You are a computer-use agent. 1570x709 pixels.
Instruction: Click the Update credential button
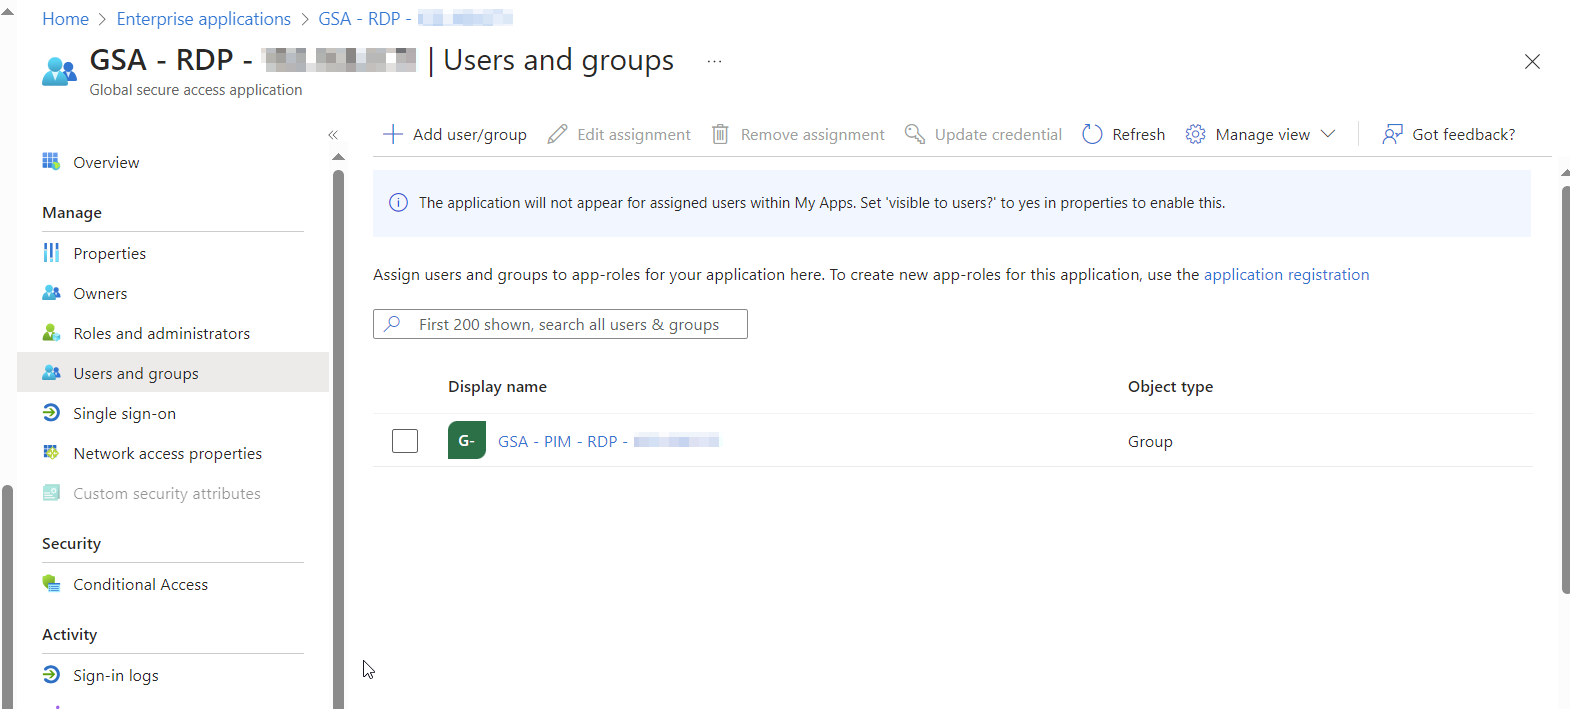(x=983, y=134)
